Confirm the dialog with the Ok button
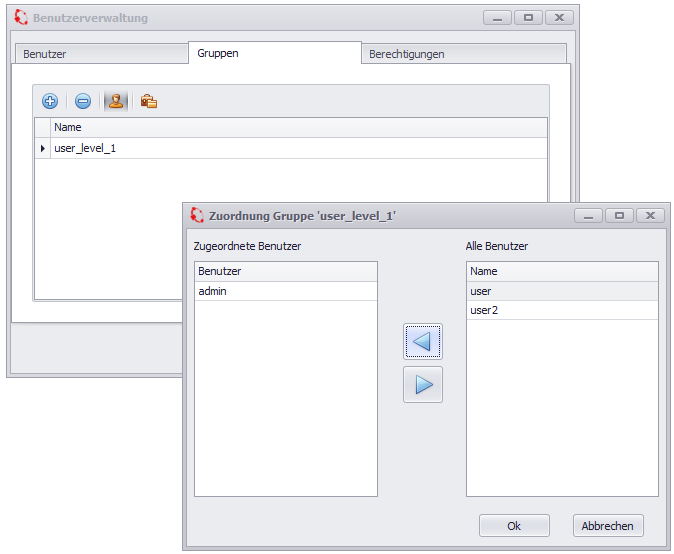 tap(514, 526)
